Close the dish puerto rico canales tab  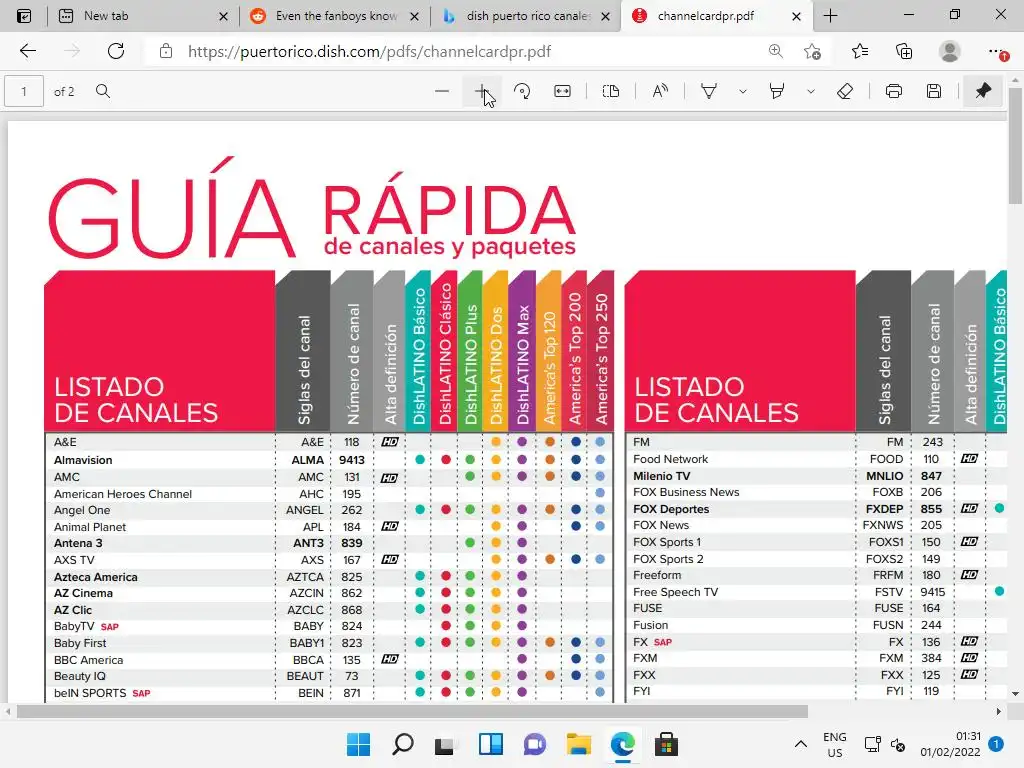click(605, 16)
